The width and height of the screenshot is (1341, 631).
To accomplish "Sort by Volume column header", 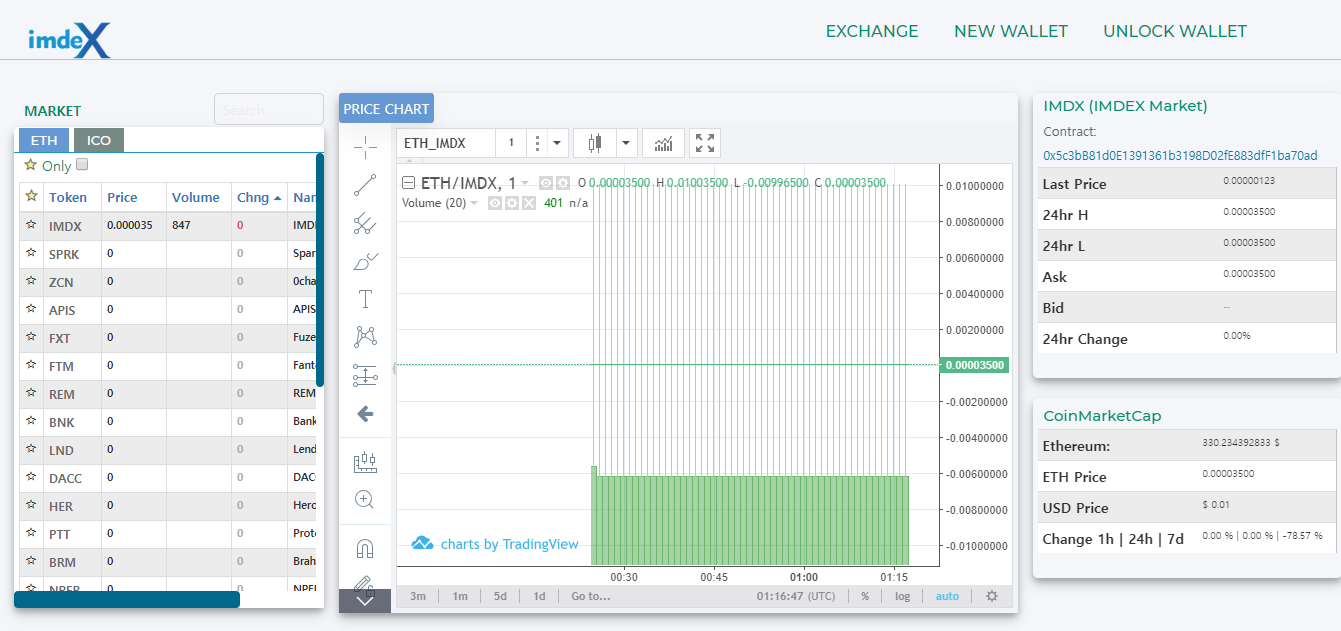I will pos(196,197).
